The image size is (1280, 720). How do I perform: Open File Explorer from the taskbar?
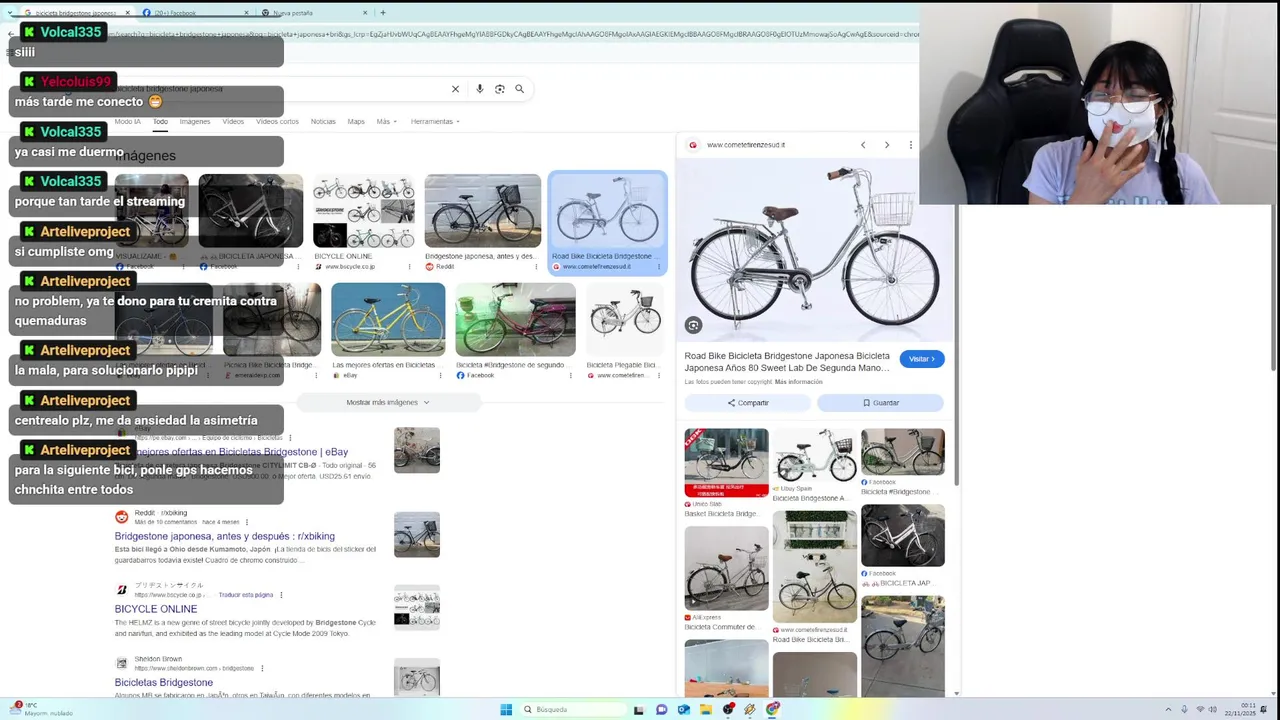coord(706,710)
